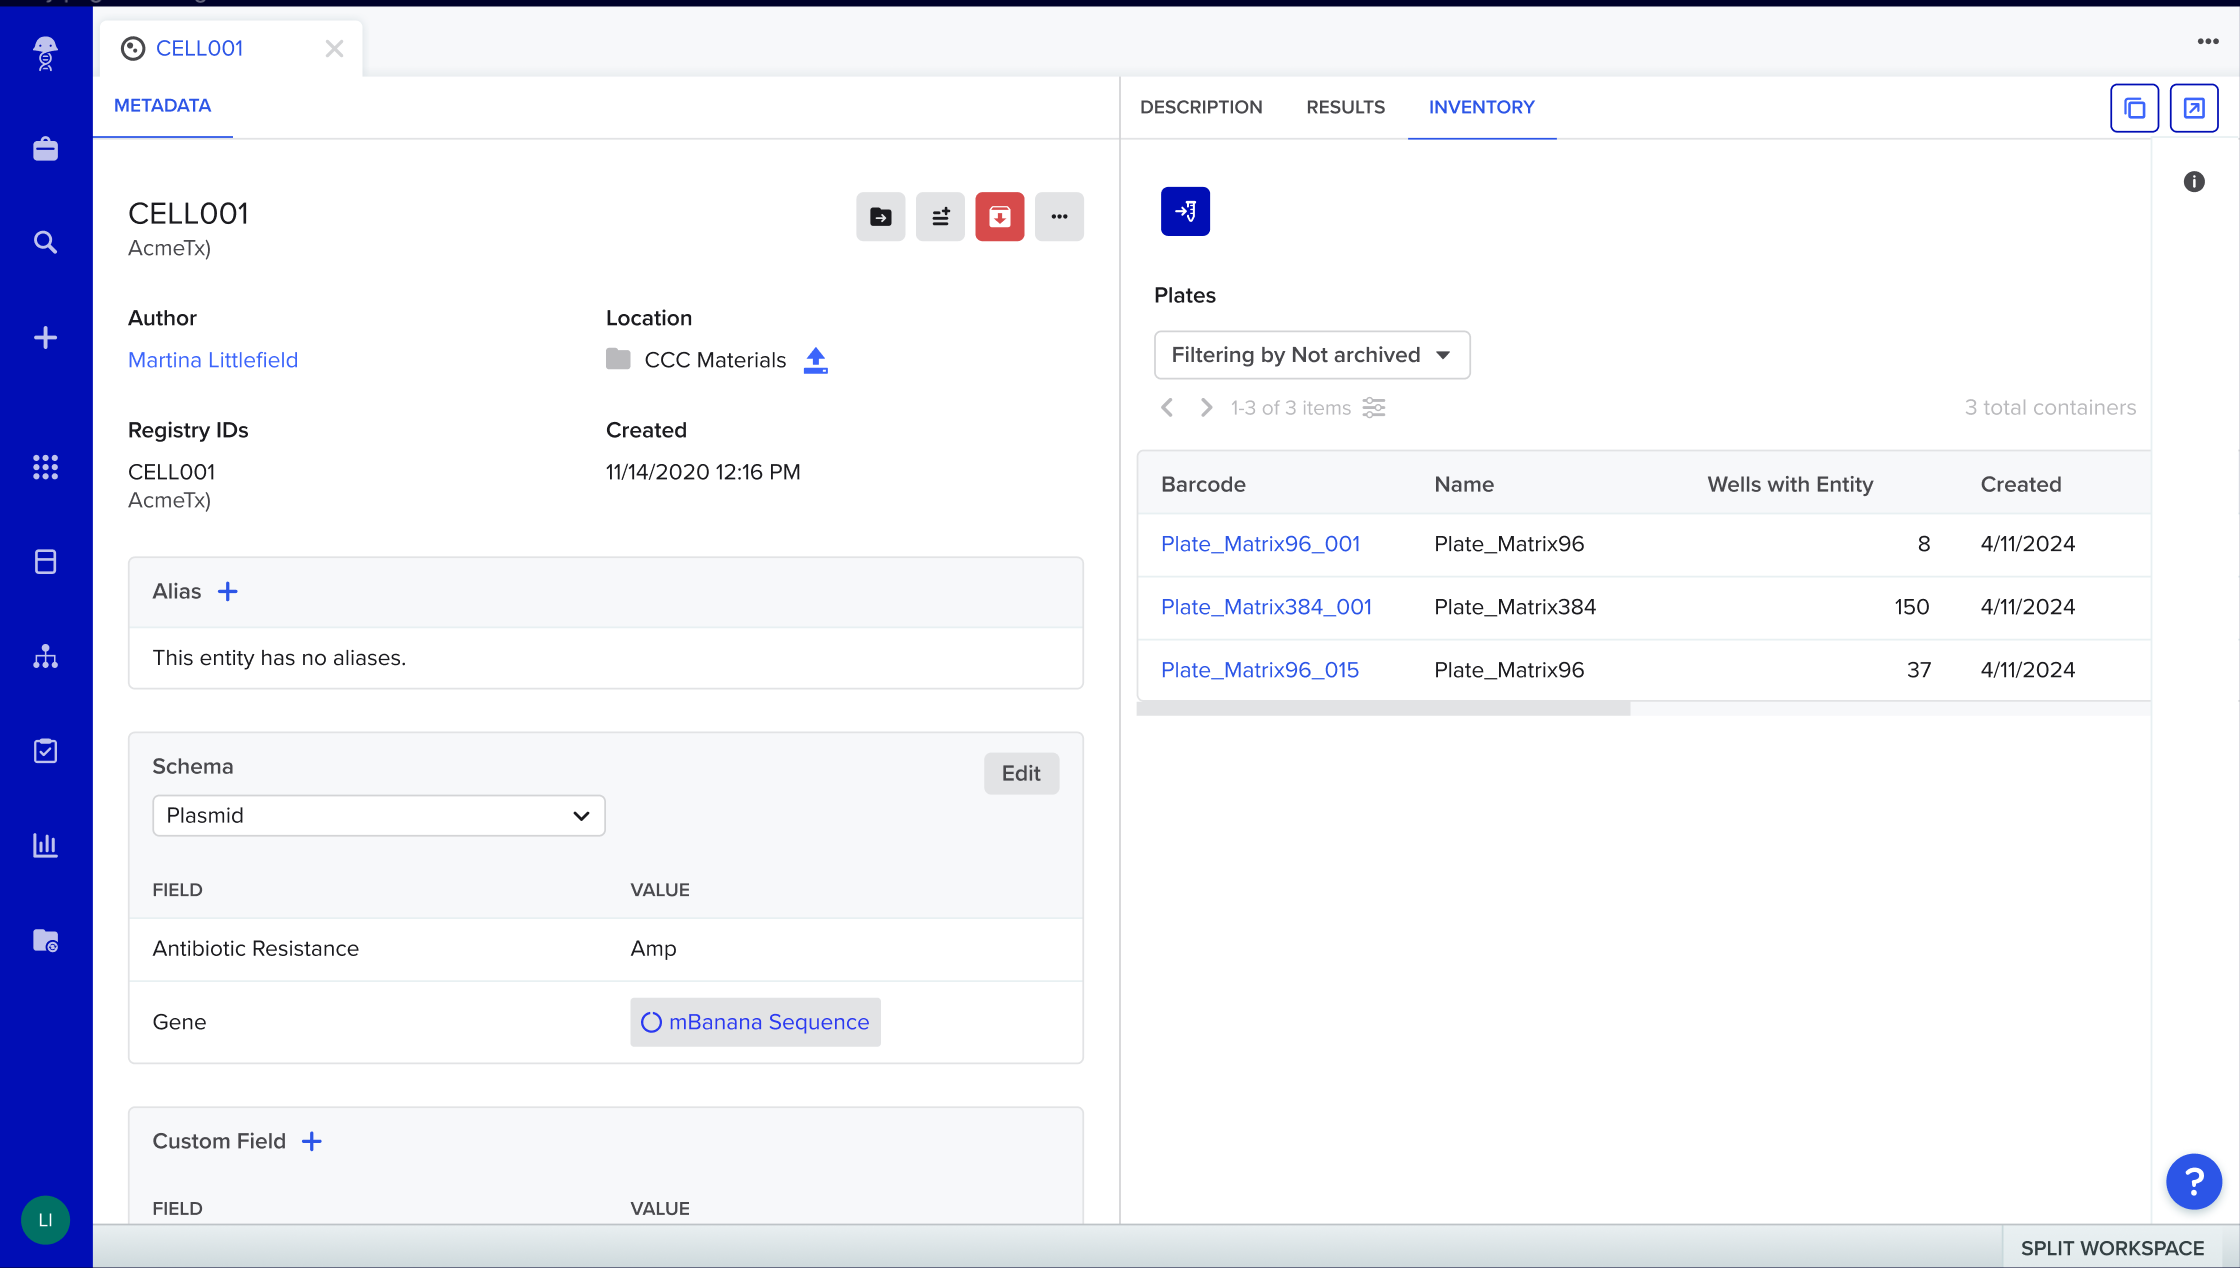Screen dimensions: 2240x1268
Task: Click the plates table horizontal scrollbar
Action: (x=1383, y=708)
